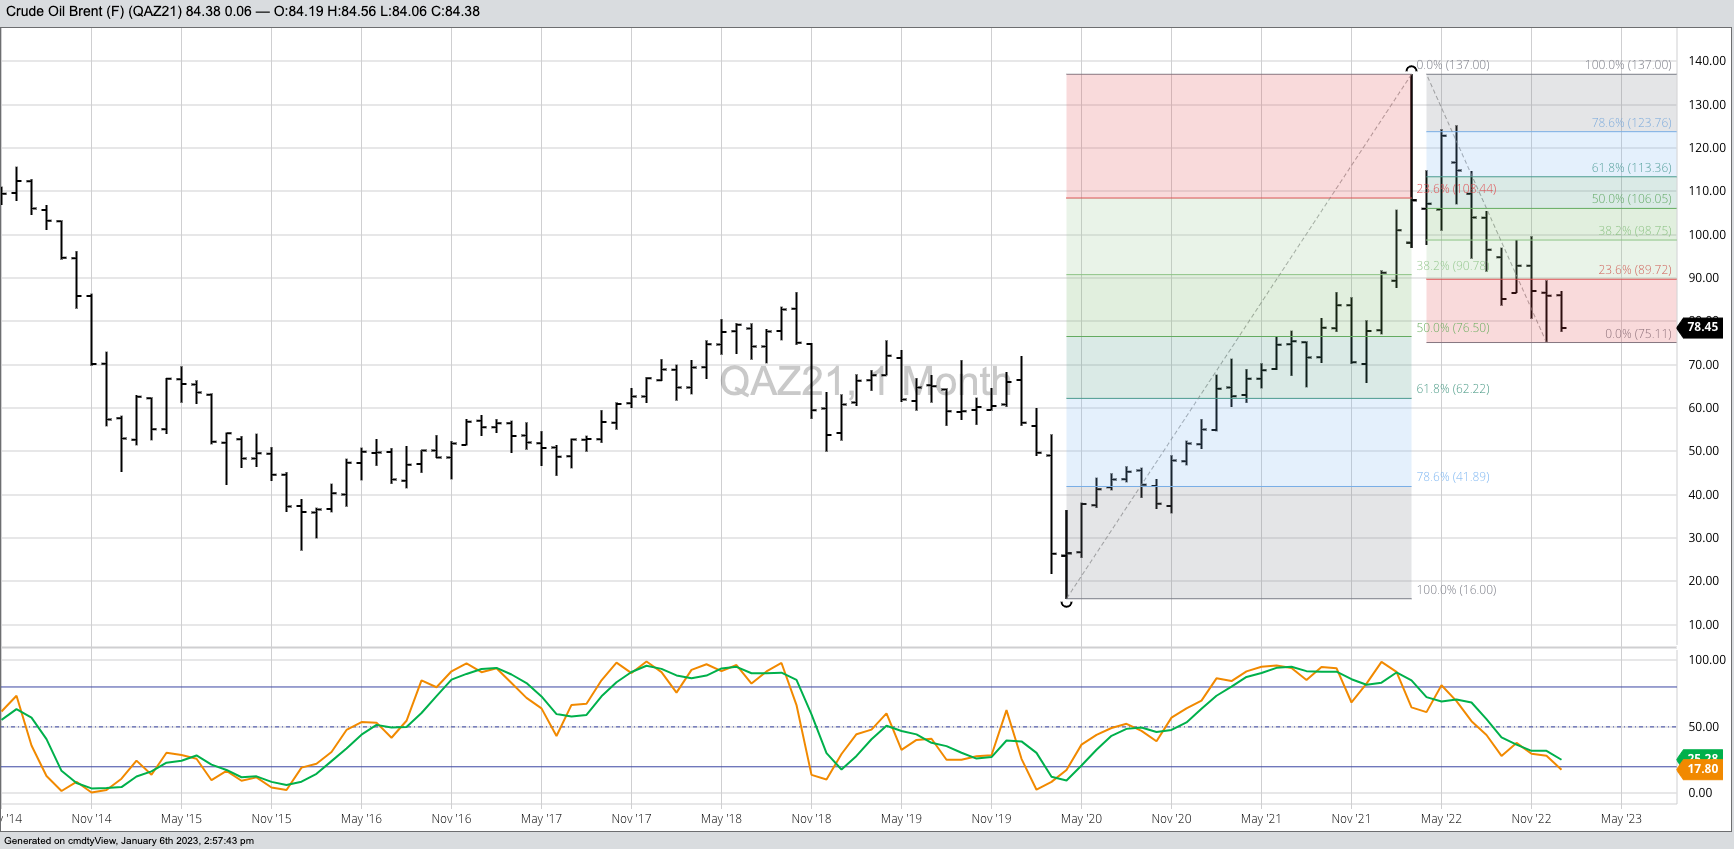Click the 78.45 current price tag
This screenshot has height=849, width=1734.
(1702, 327)
